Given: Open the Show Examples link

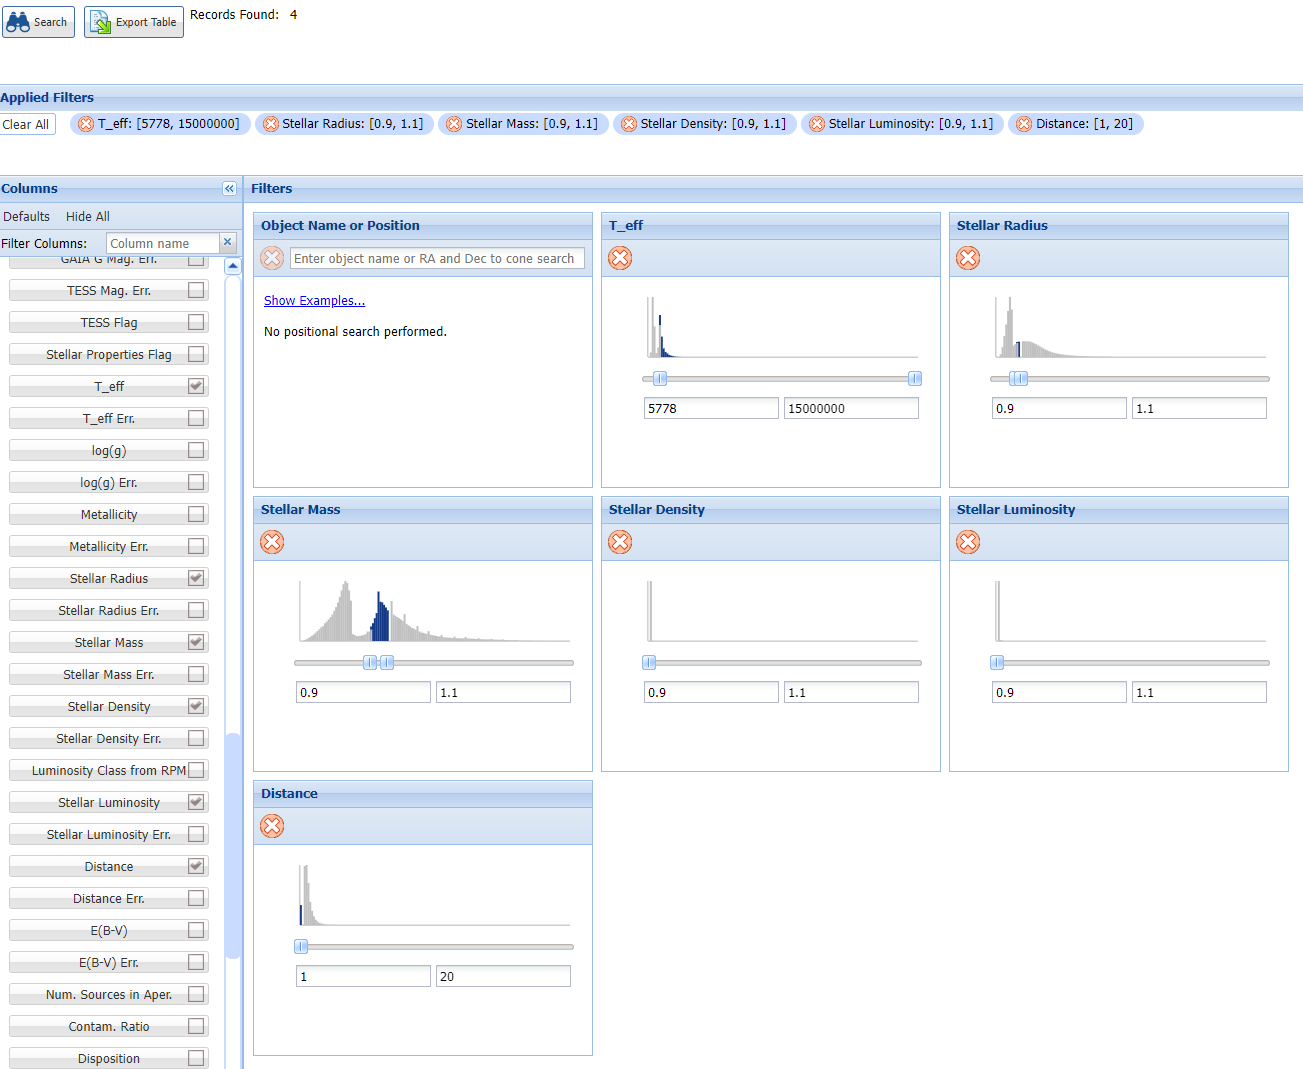Looking at the screenshot, I should [x=314, y=300].
